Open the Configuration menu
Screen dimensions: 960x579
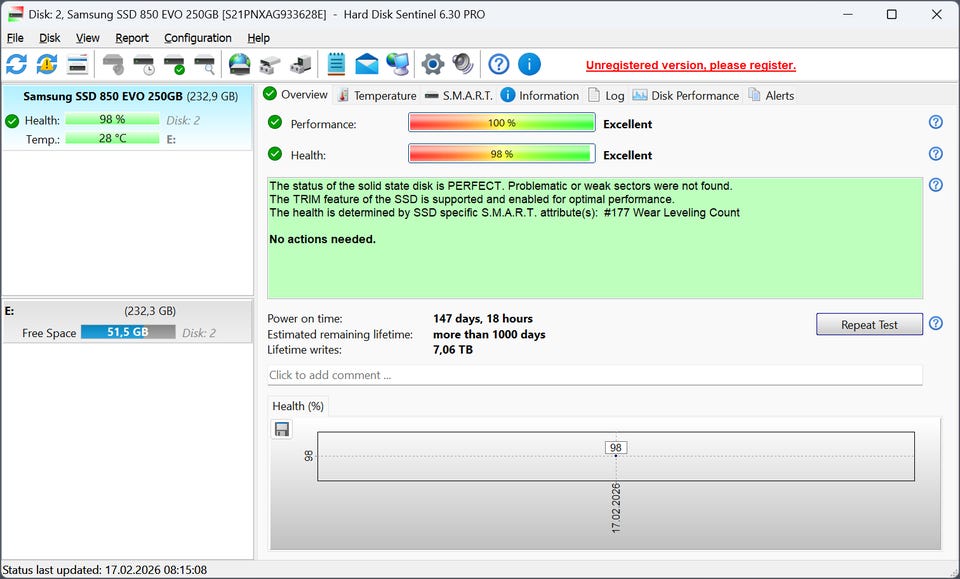[x=197, y=38]
